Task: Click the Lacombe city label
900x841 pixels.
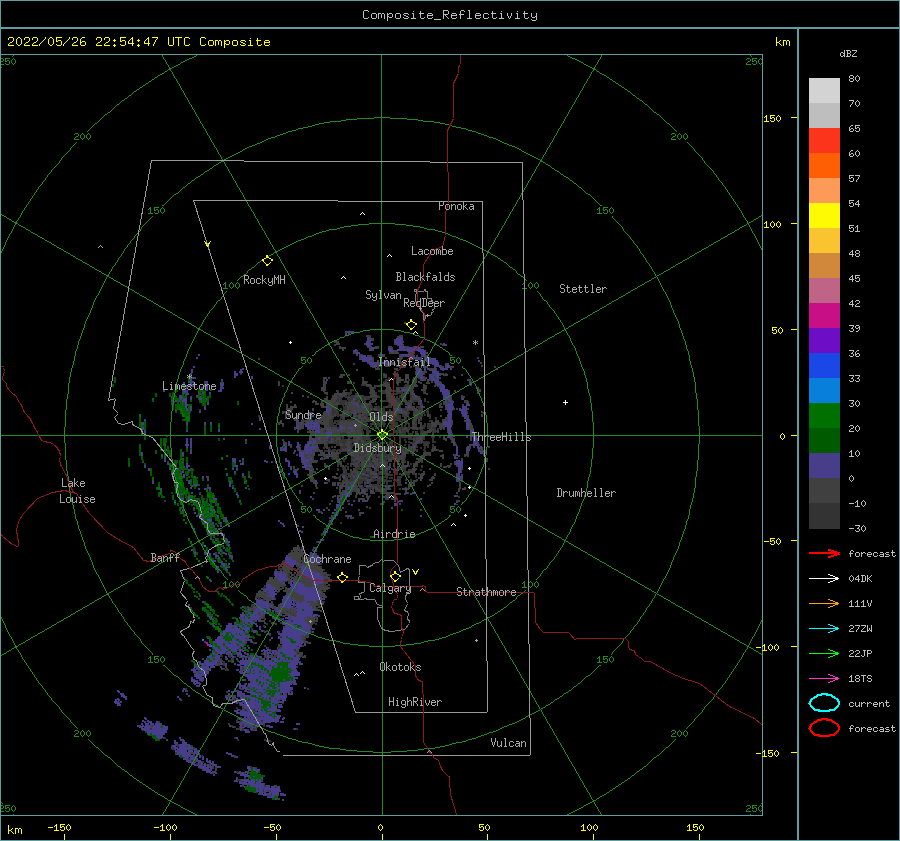Action: 432,251
